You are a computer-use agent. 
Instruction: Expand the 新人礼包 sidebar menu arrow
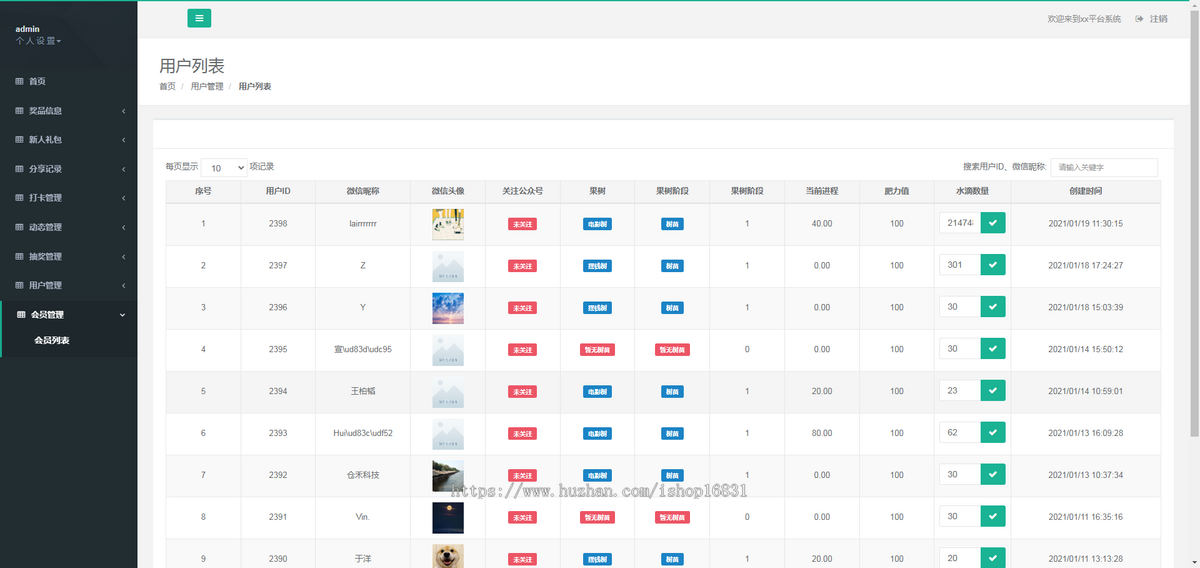[123, 140]
